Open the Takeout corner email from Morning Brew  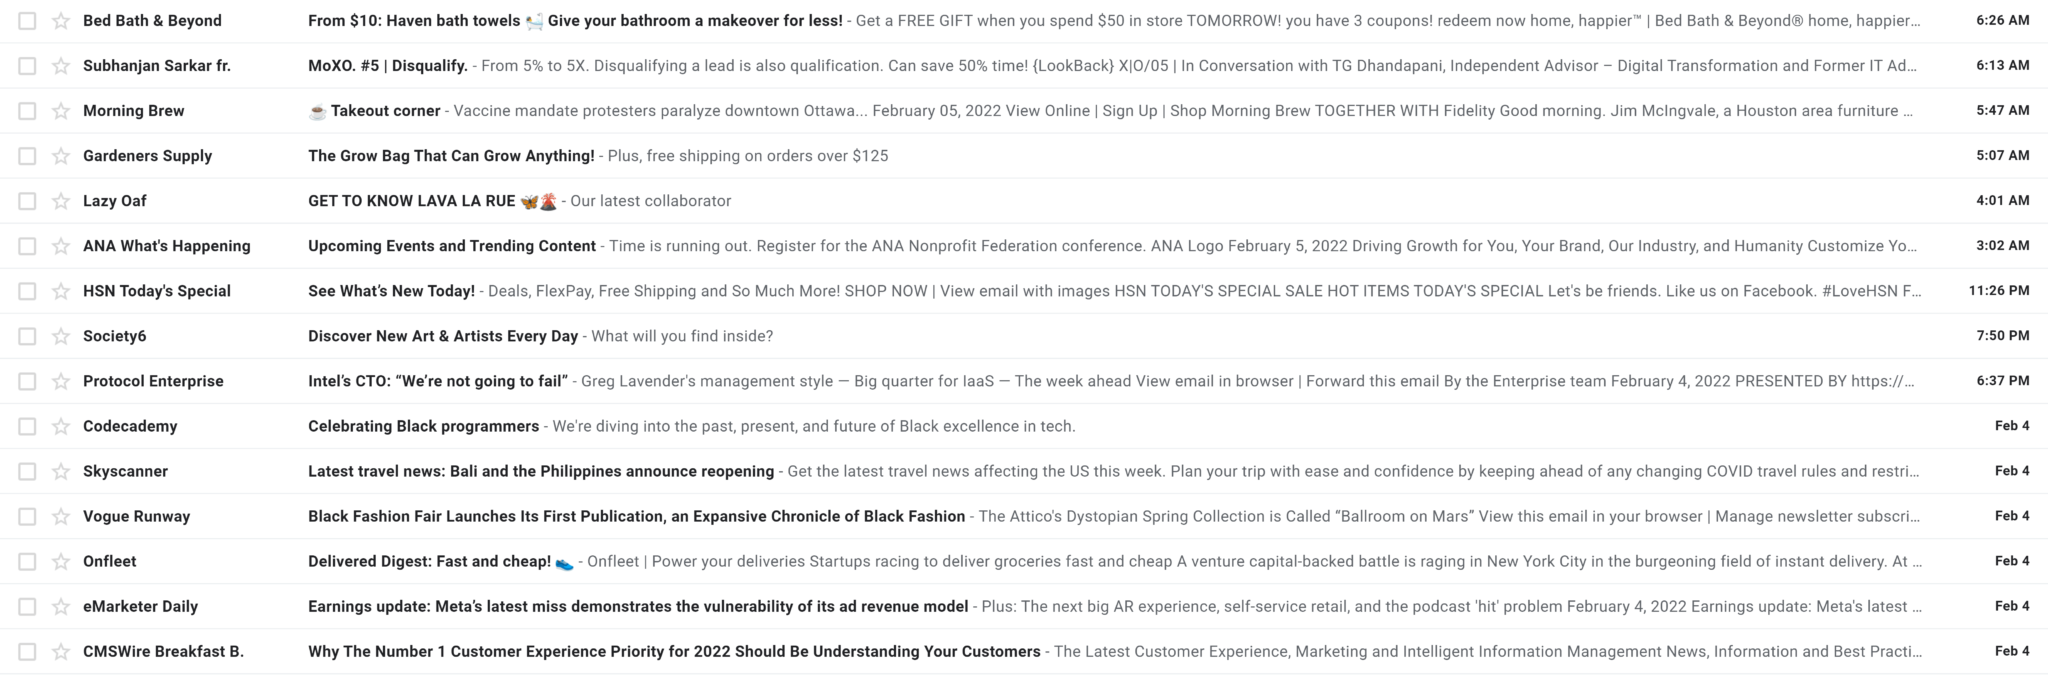(x=1024, y=111)
